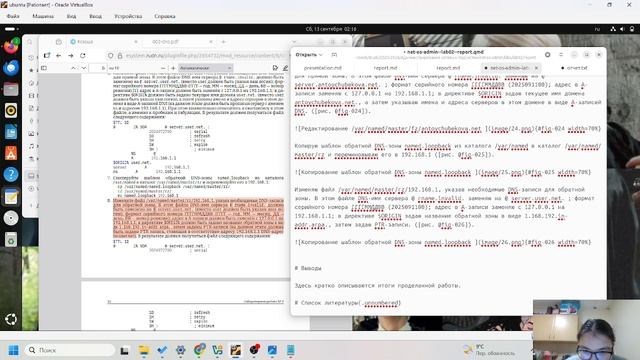Open VirtualBox "Справка" menu
The image size is (640, 360).
click(x=165, y=16)
